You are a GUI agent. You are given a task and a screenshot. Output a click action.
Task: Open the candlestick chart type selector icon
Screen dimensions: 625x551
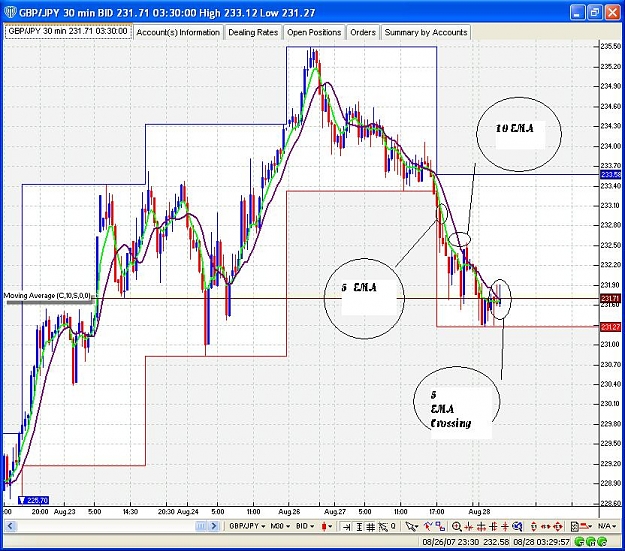click(x=324, y=526)
